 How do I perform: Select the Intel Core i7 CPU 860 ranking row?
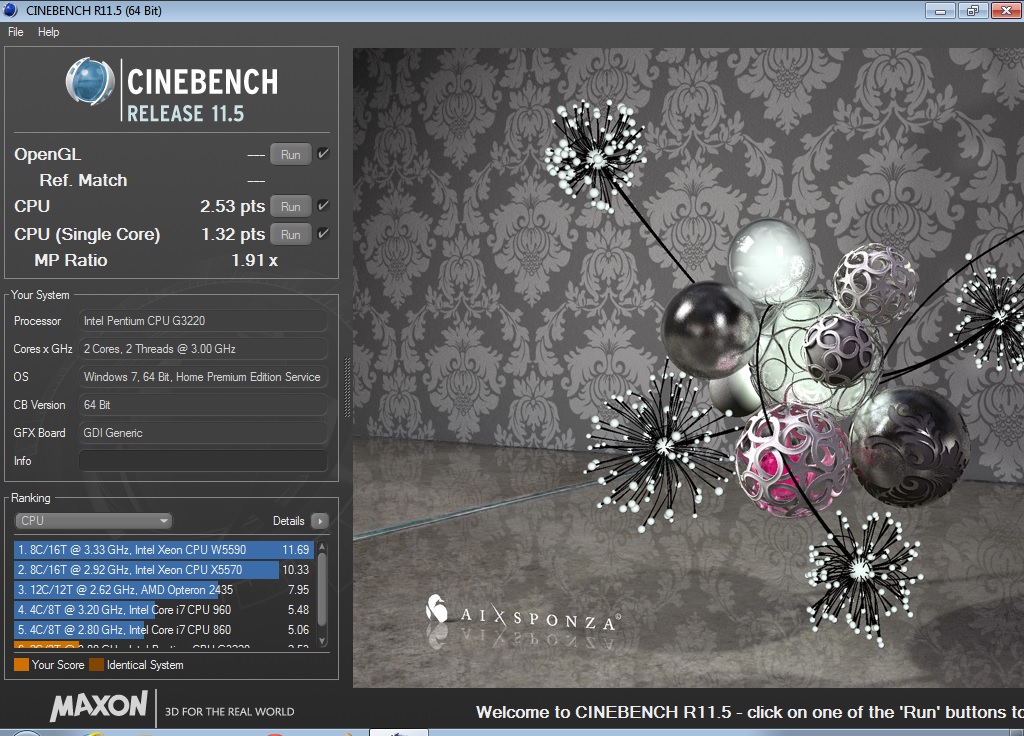tap(163, 630)
